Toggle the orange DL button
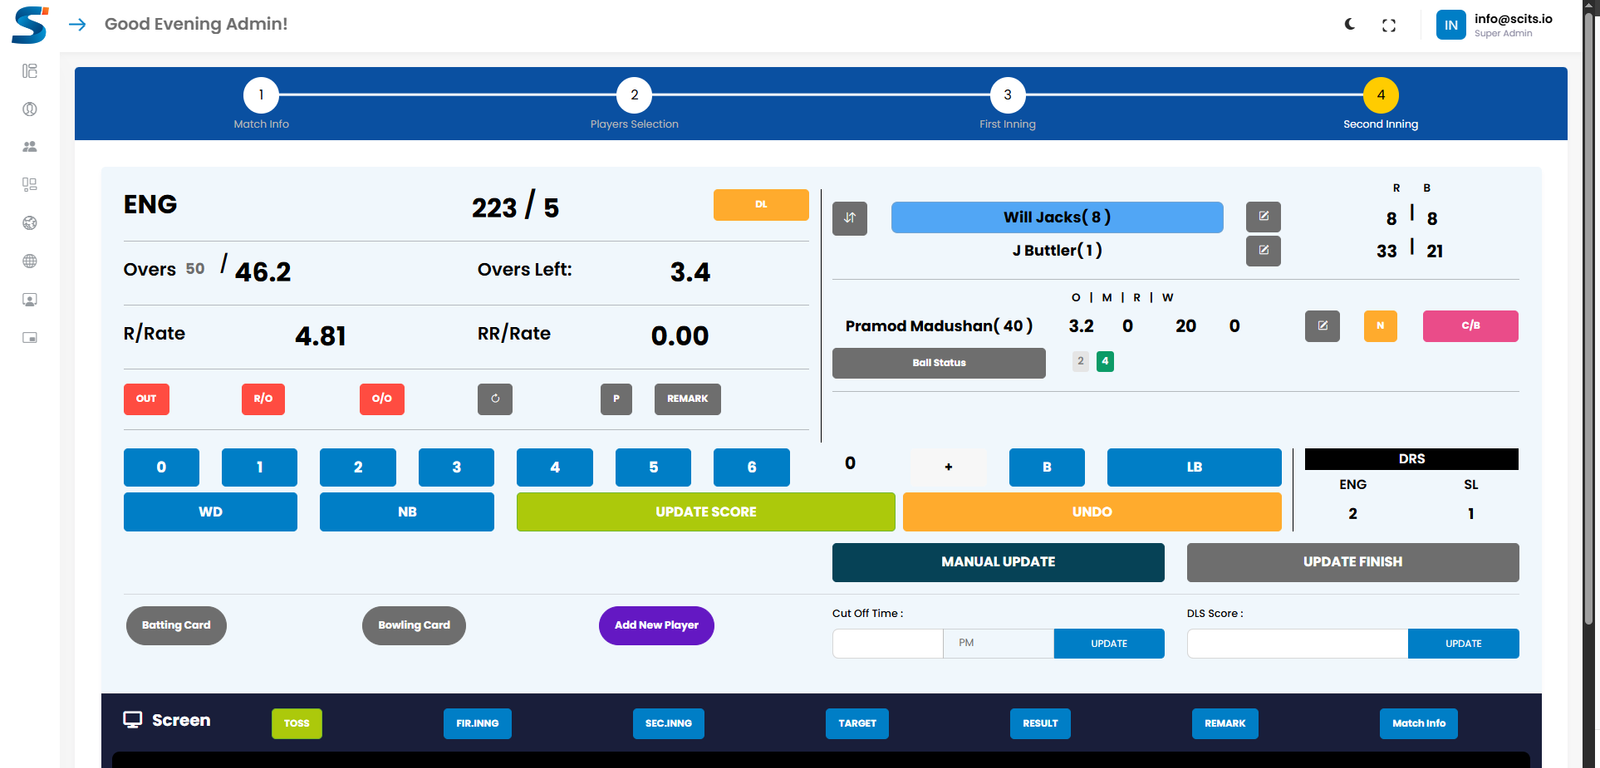The image size is (1600, 768). pyautogui.click(x=761, y=205)
